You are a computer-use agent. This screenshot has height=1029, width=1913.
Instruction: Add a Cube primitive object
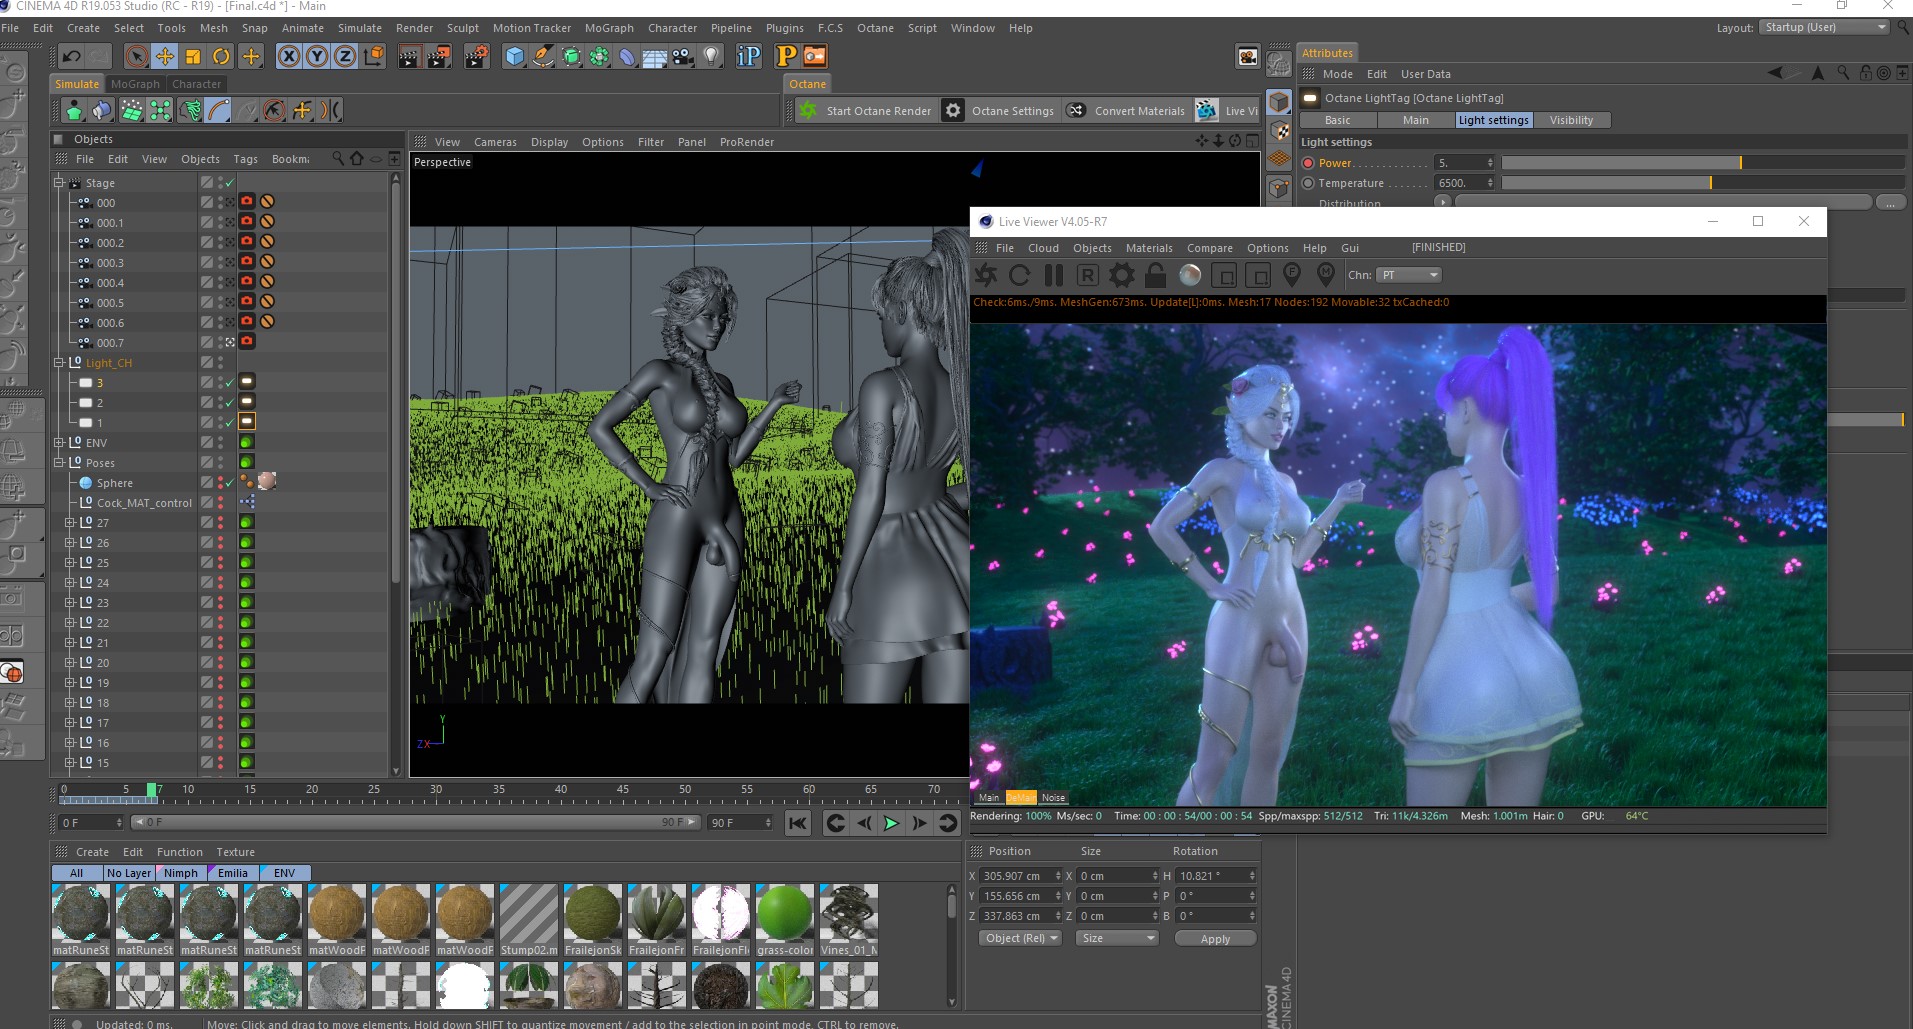tap(514, 56)
